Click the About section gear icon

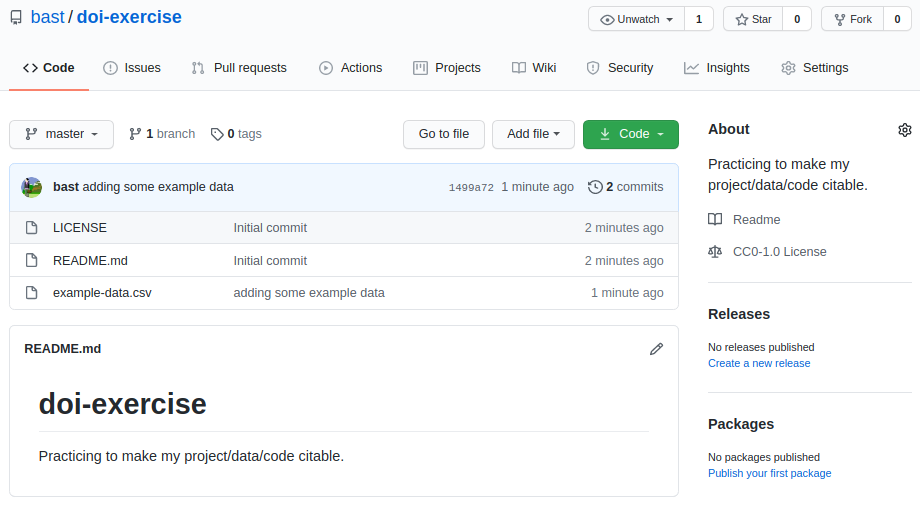click(x=904, y=130)
